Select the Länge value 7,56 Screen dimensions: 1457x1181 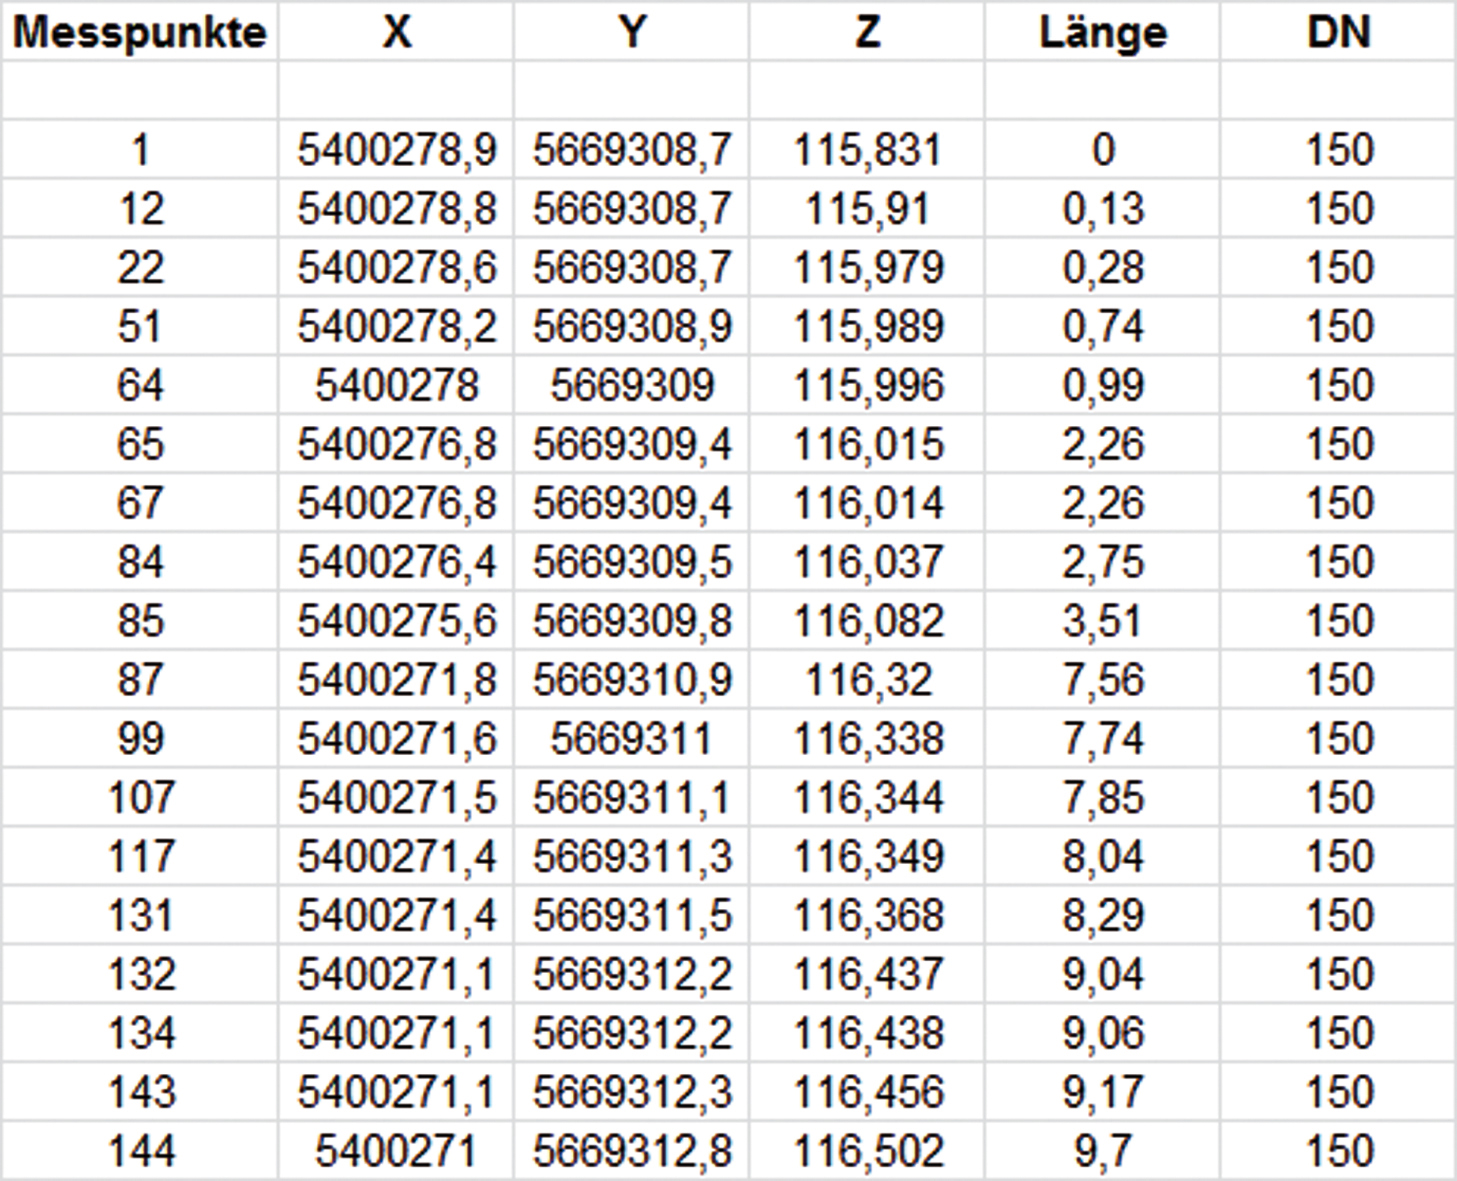[1102, 680]
